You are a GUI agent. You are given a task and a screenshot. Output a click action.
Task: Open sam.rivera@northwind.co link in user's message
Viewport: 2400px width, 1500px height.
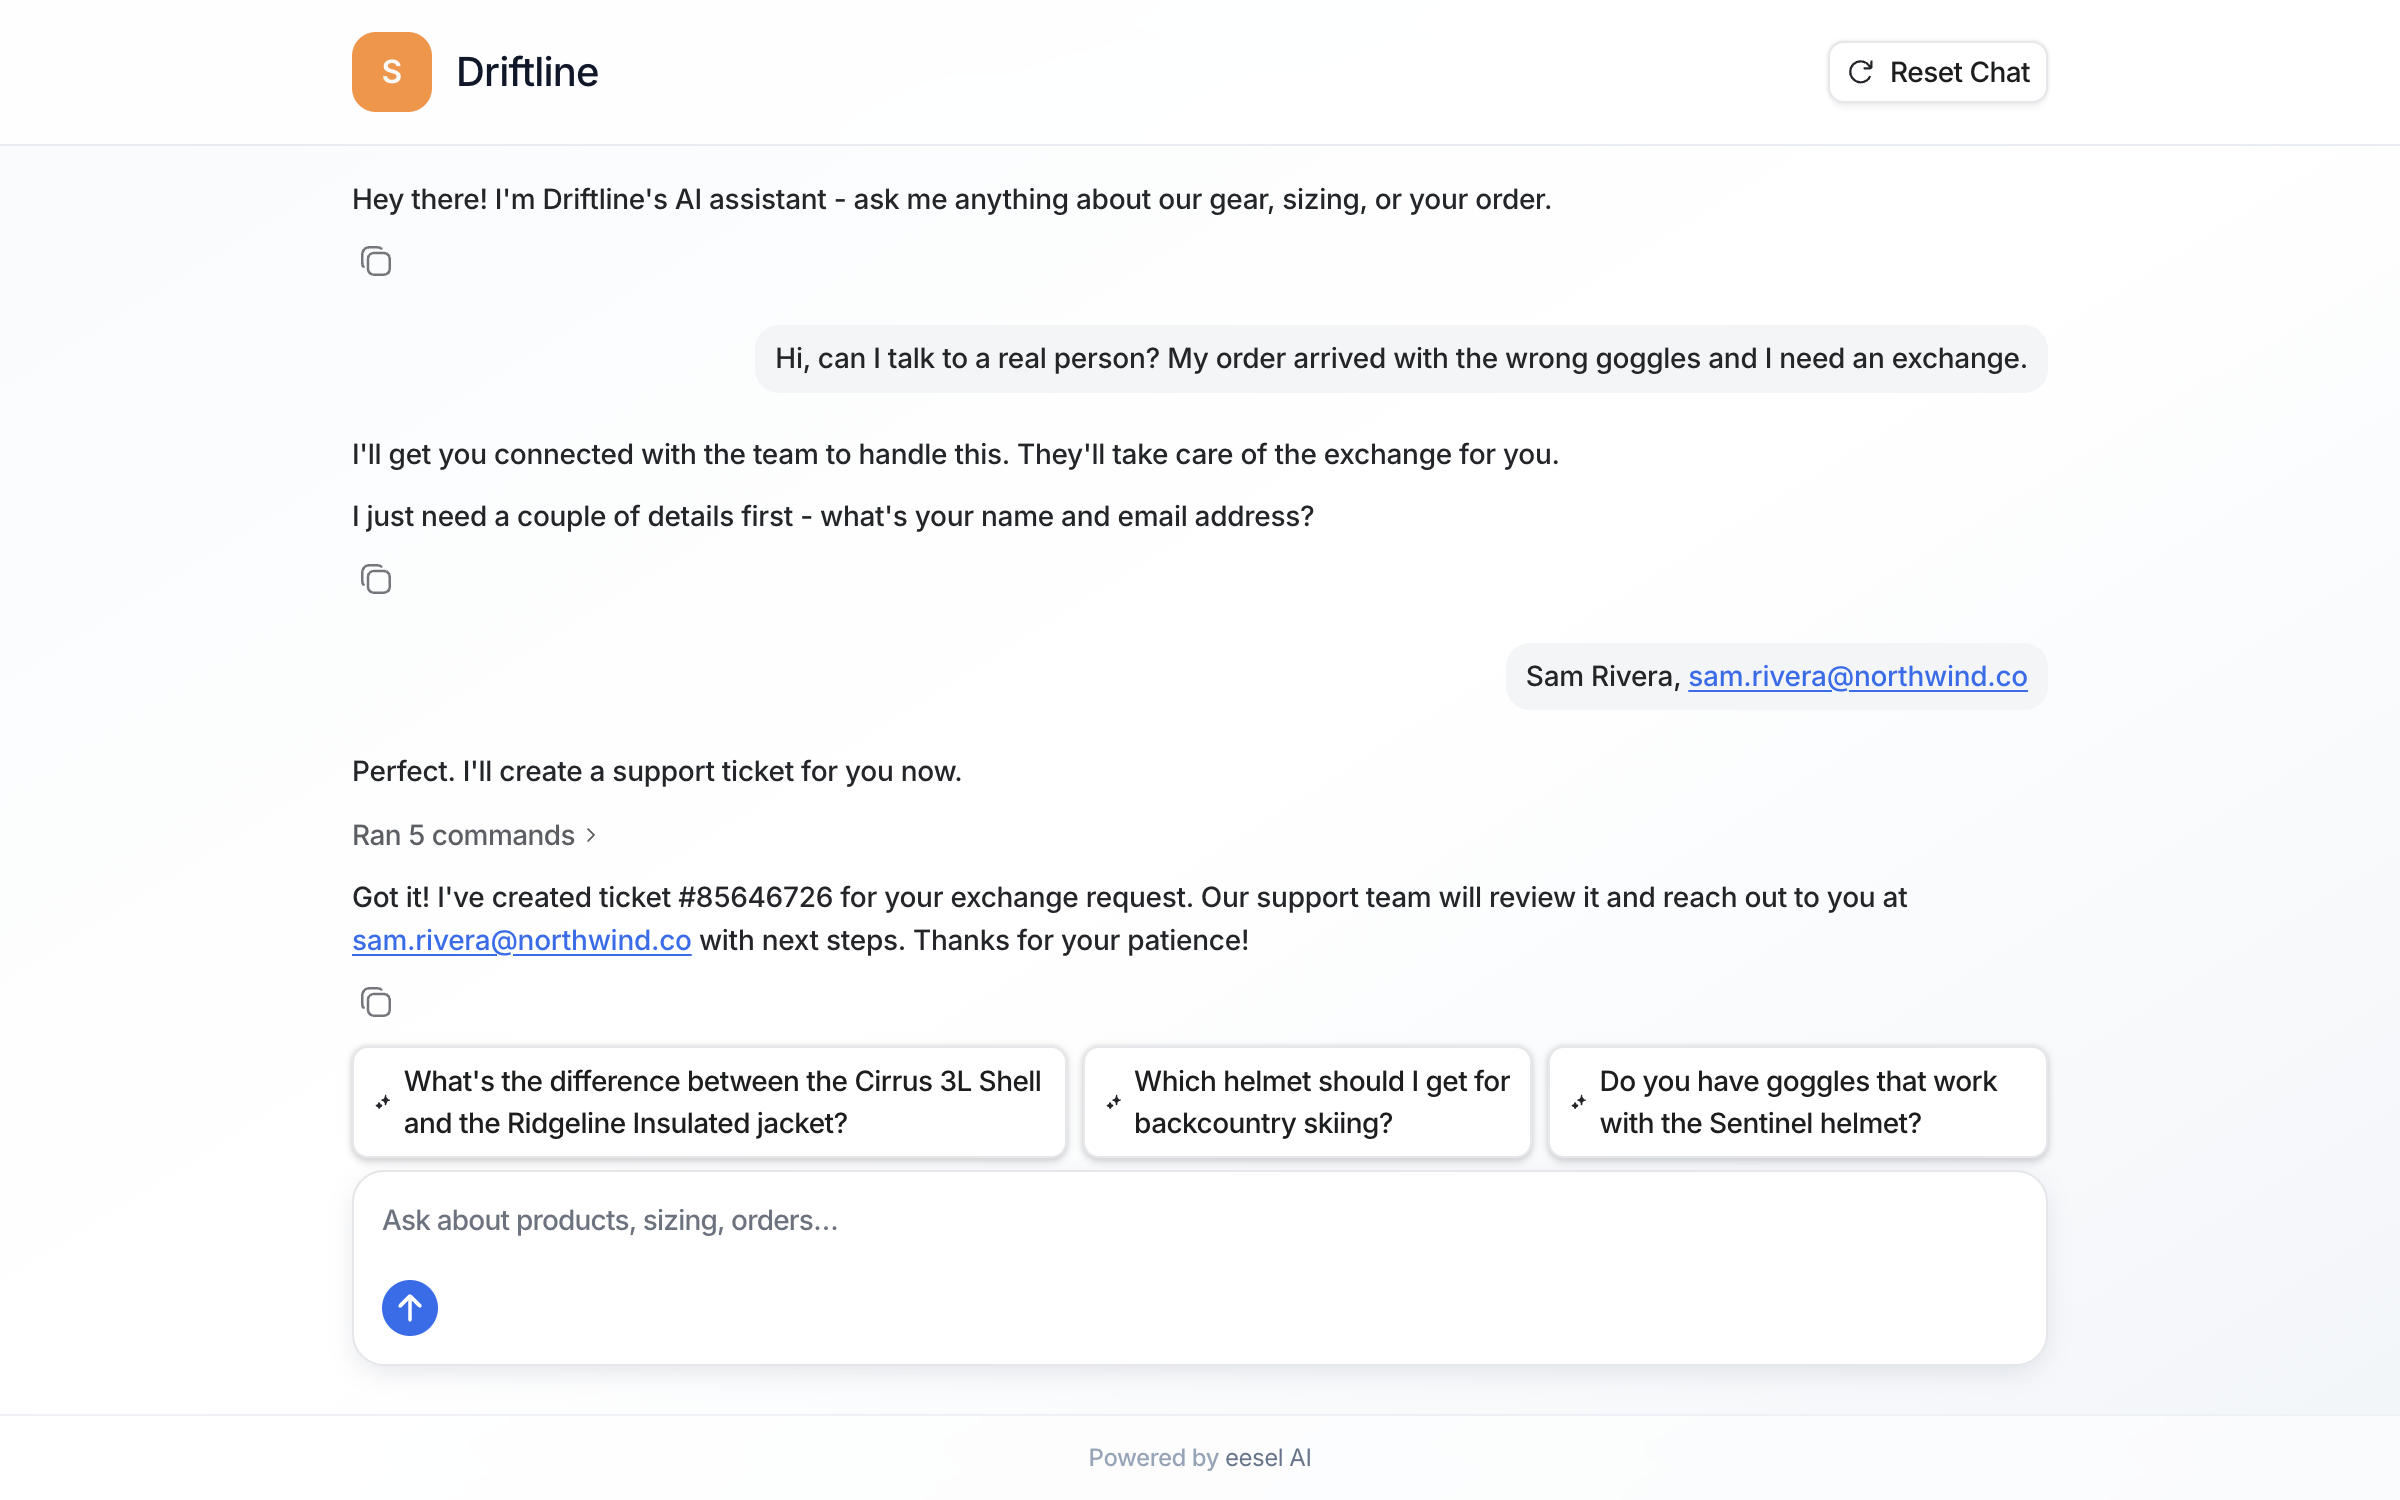(x=1857, y=676)
